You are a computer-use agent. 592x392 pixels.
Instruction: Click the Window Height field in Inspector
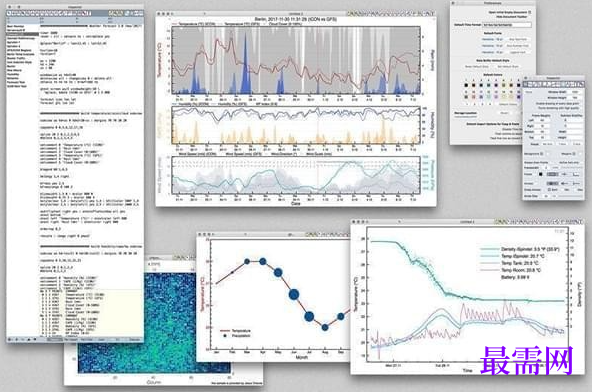click(x=575, y=98)
